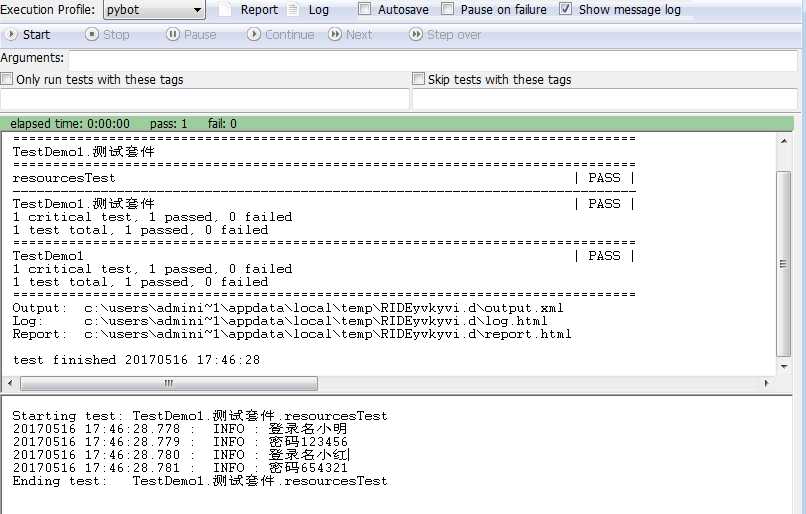Click output pane scroll up arrow
The height and width of the screenshot is (514, 806).
[783, 141]
